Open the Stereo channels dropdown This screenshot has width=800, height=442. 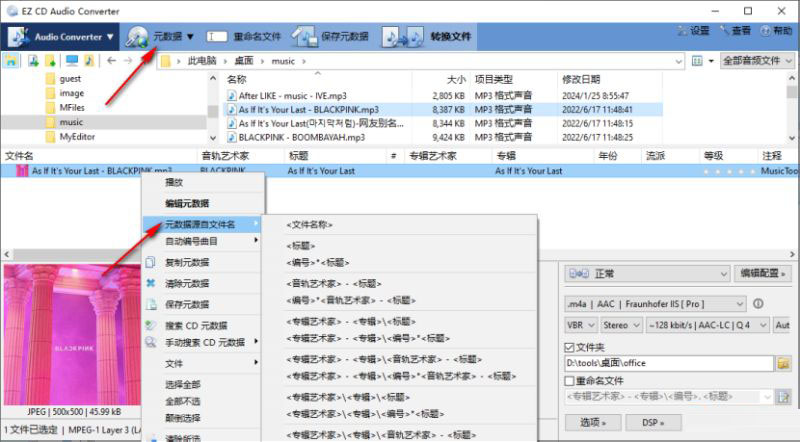[621, 325]
